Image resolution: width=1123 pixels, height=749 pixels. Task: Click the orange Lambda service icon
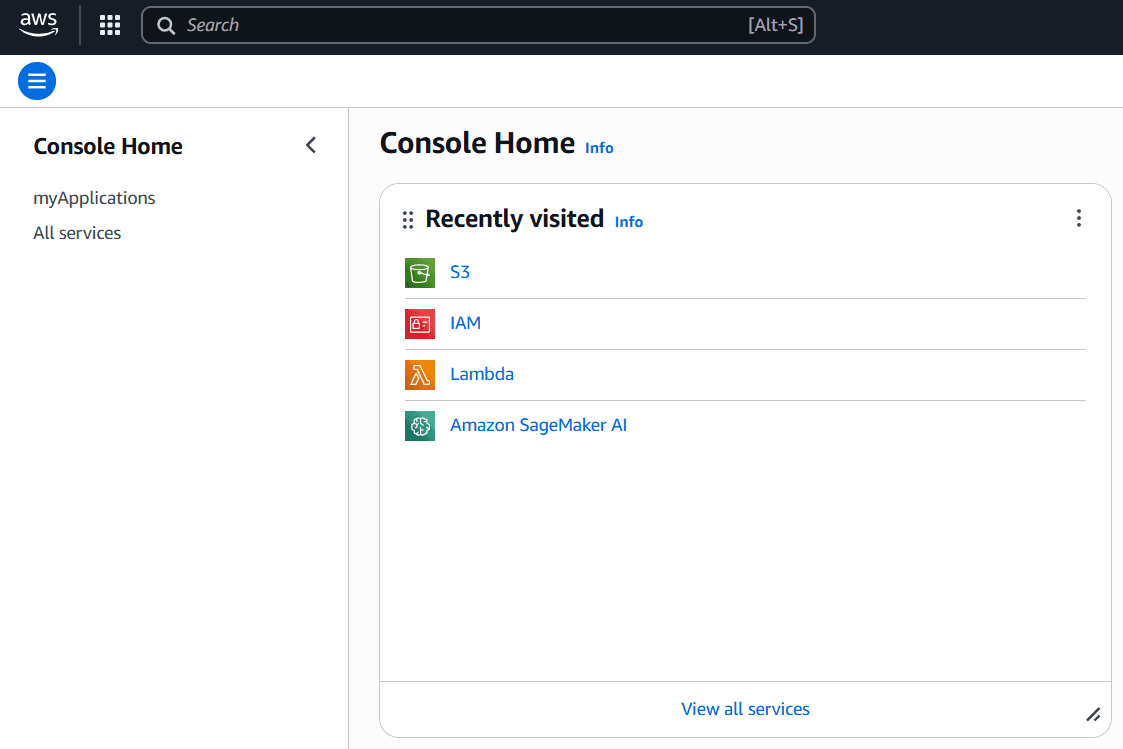420,375
